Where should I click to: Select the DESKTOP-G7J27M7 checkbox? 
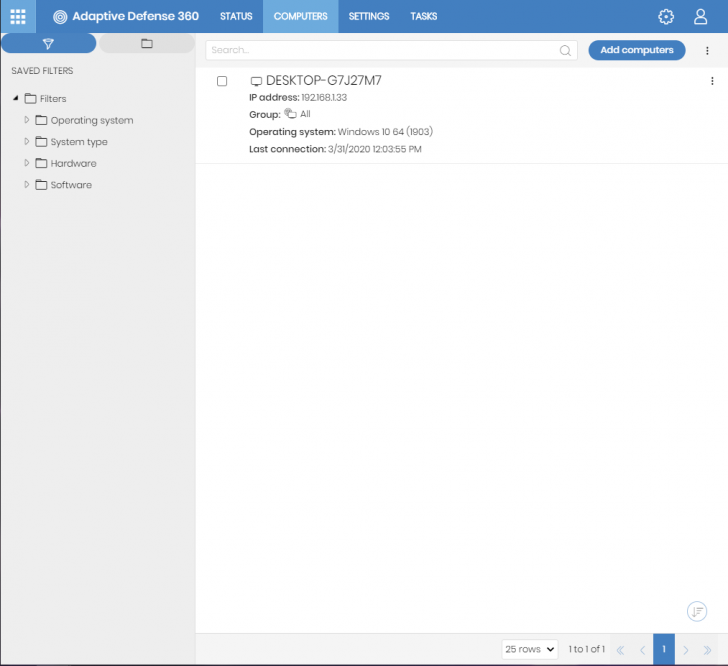(222, 81)
